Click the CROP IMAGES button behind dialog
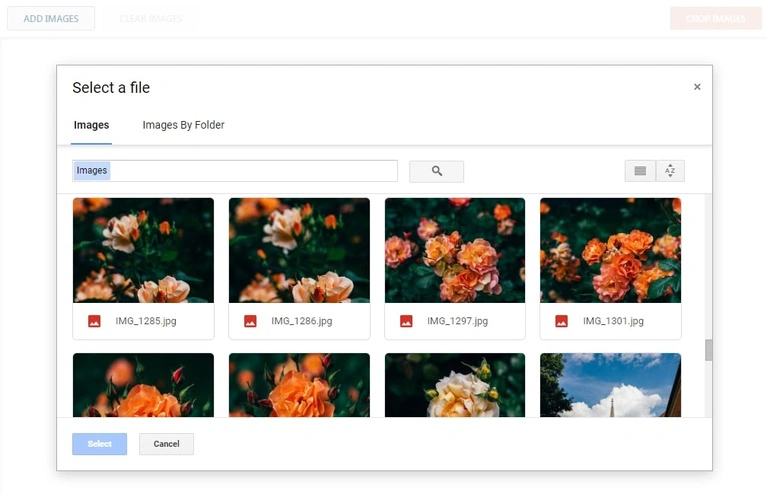 click(x=716, y=19)
